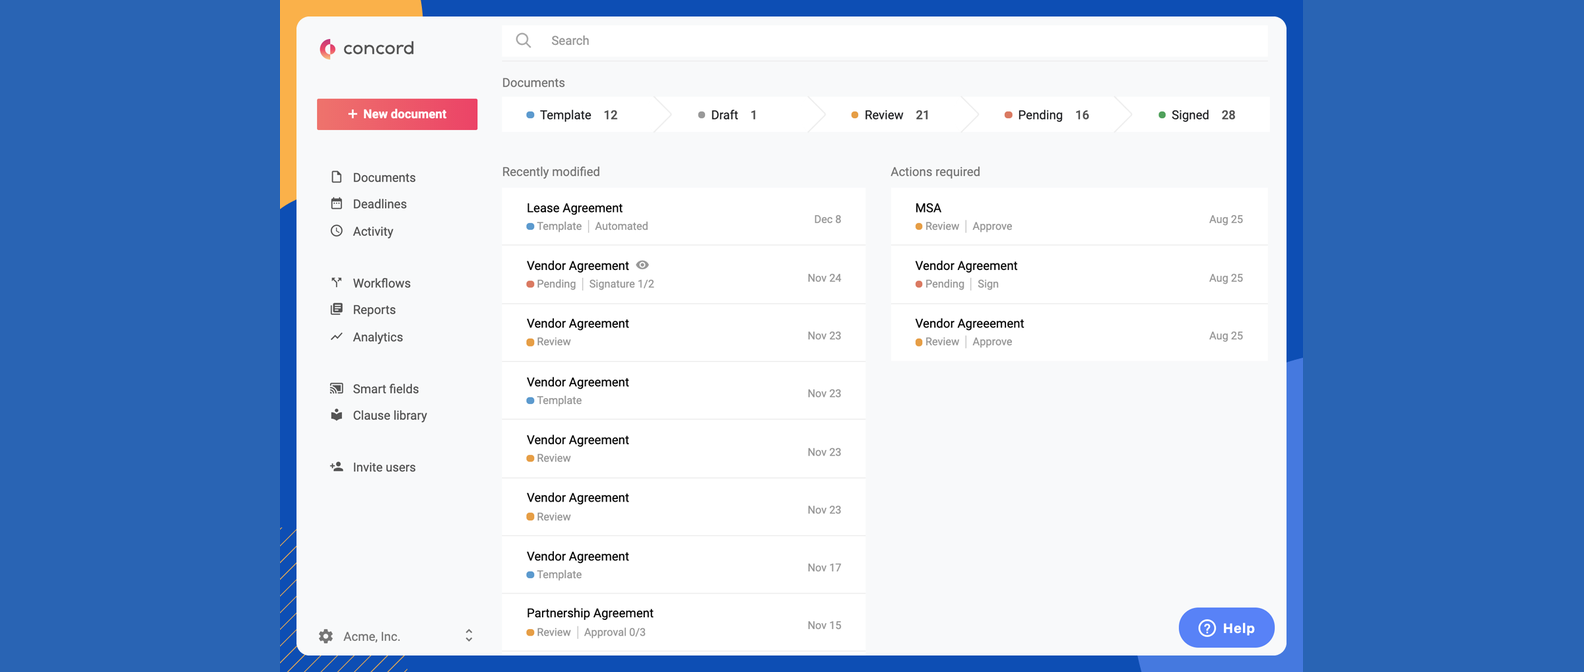Image resolution: width=1584 pixels, height=672 pixels.
Task: Click the Reports icon in sidebar
Action: 336,309
